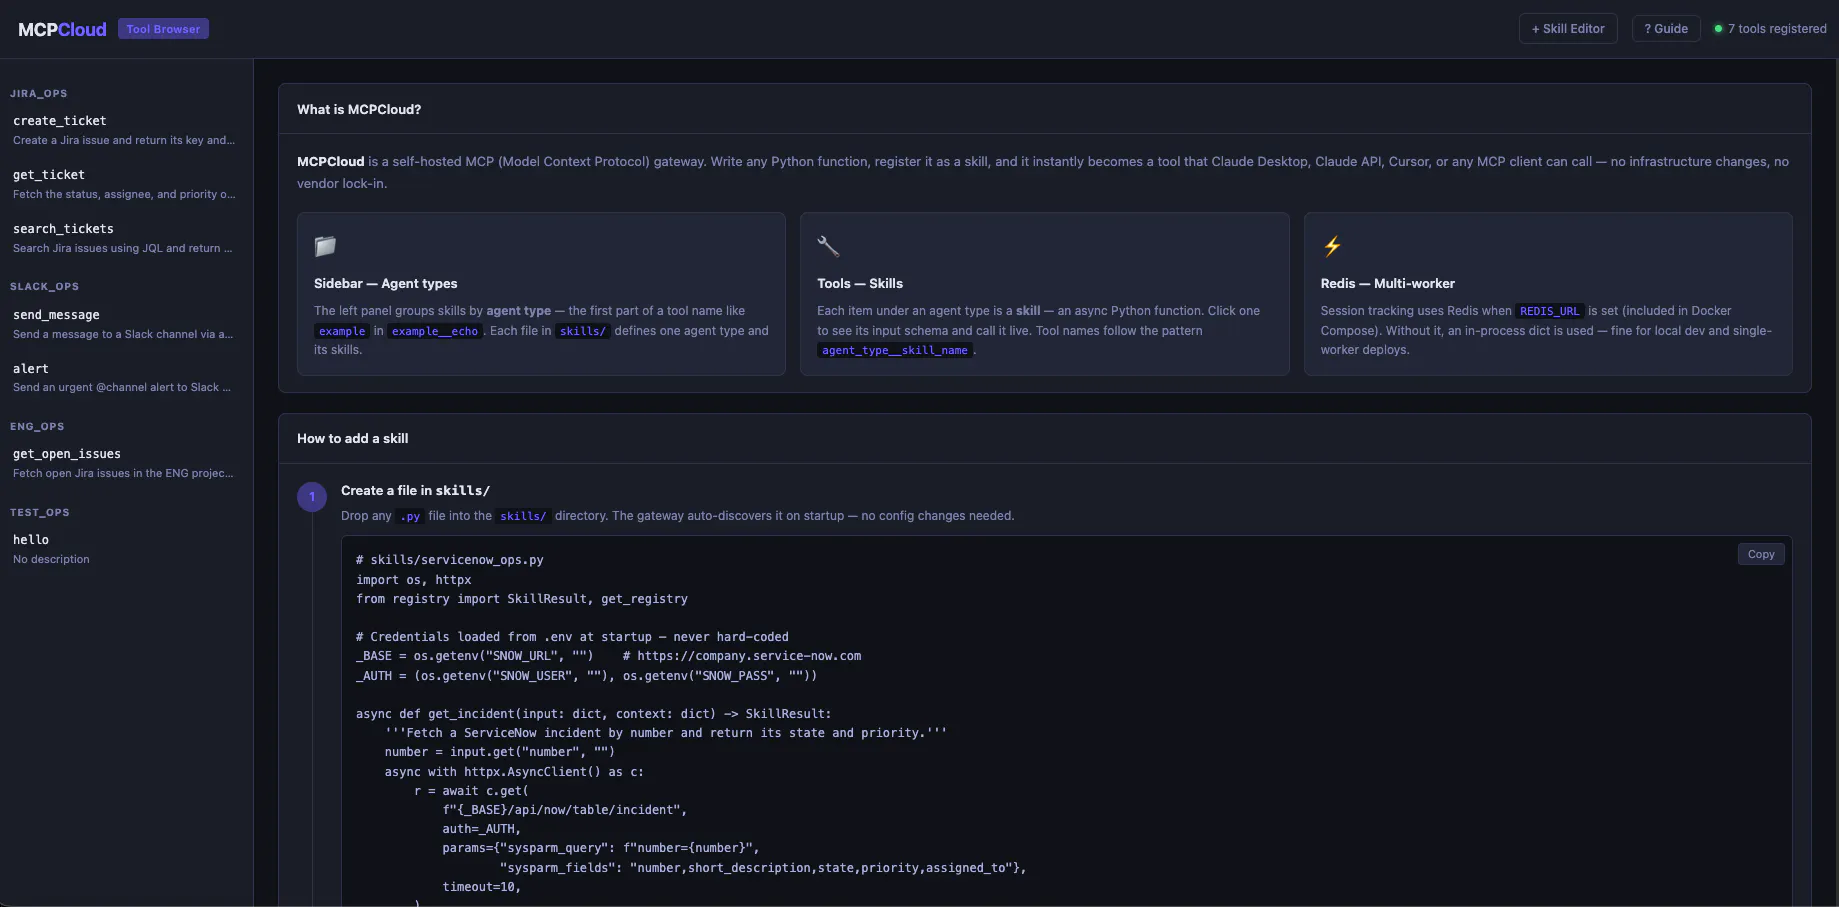Image resolution: width=1839 pixels, height=907 pixels.
Task: Select the hello test tool
Action: click(126, 549)
